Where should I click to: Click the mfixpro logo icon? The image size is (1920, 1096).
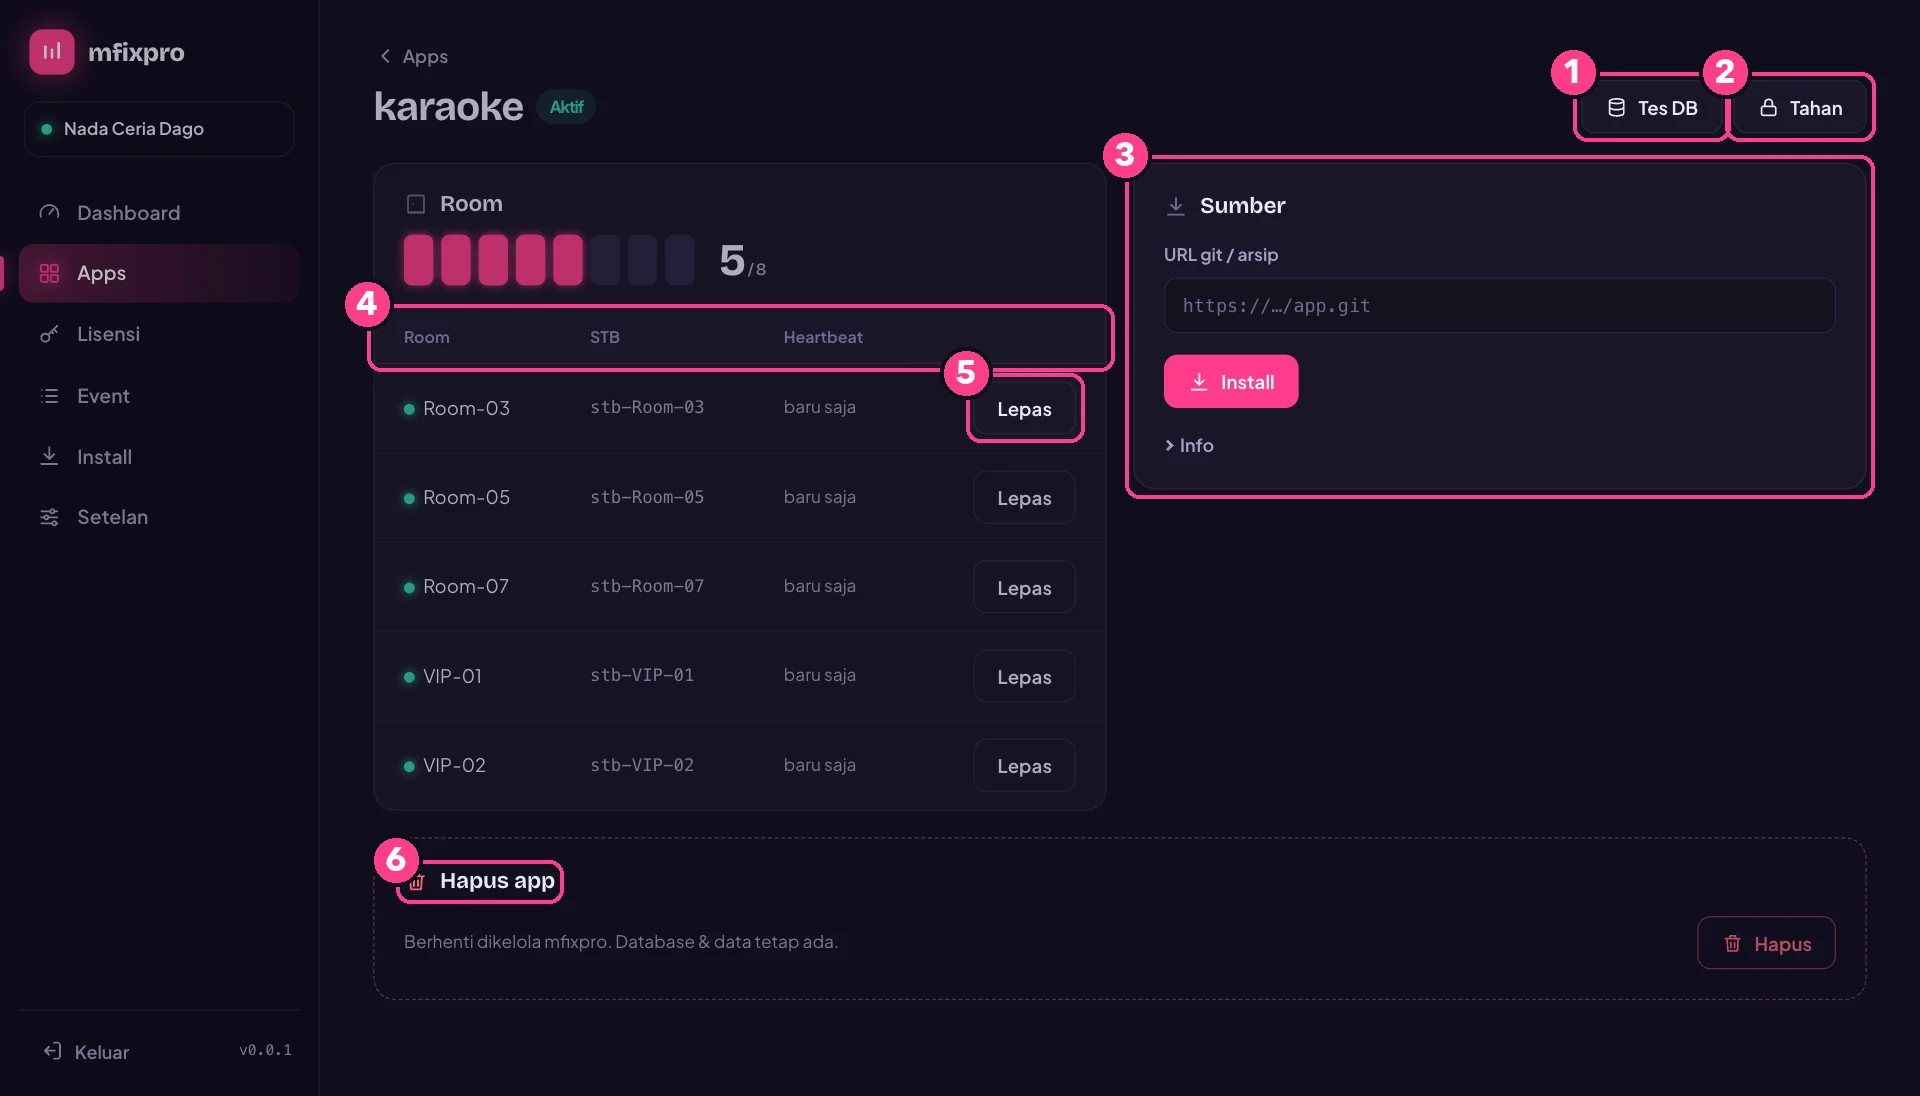coord(52,52)
